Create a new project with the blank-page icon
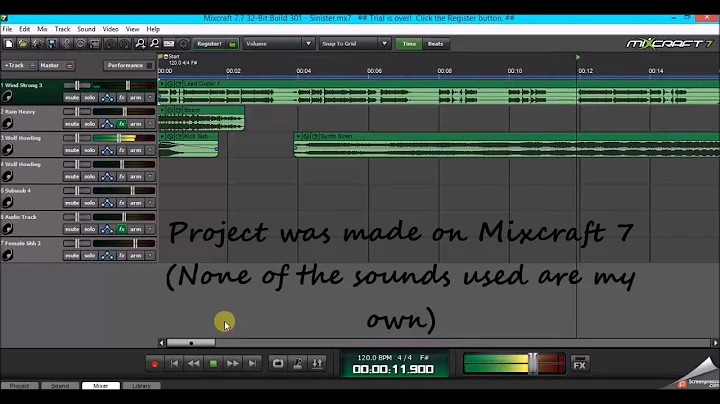 click(9, 44)
